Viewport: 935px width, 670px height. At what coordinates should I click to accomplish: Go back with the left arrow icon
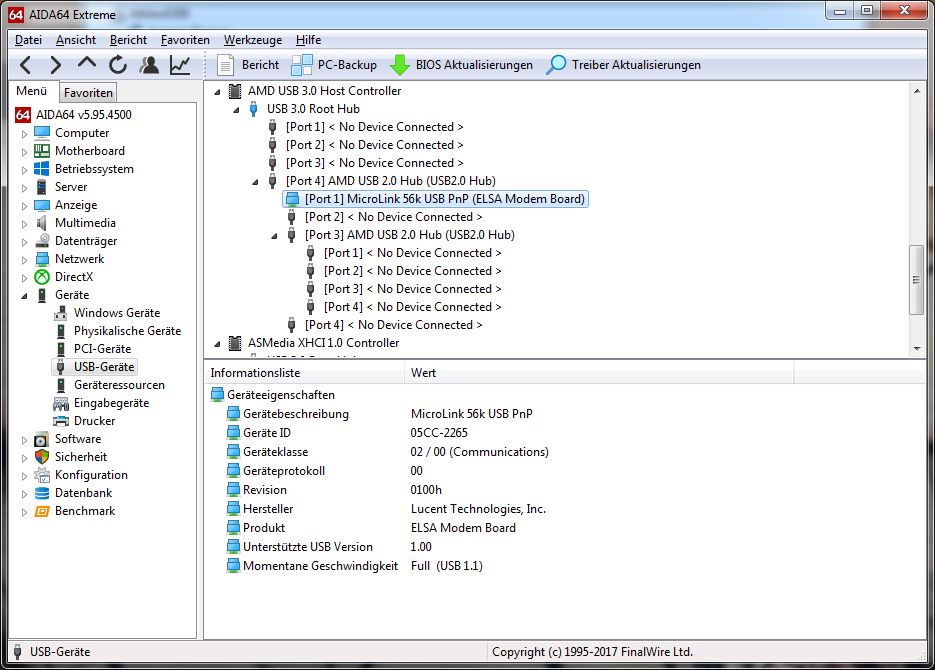click(25, 64)
